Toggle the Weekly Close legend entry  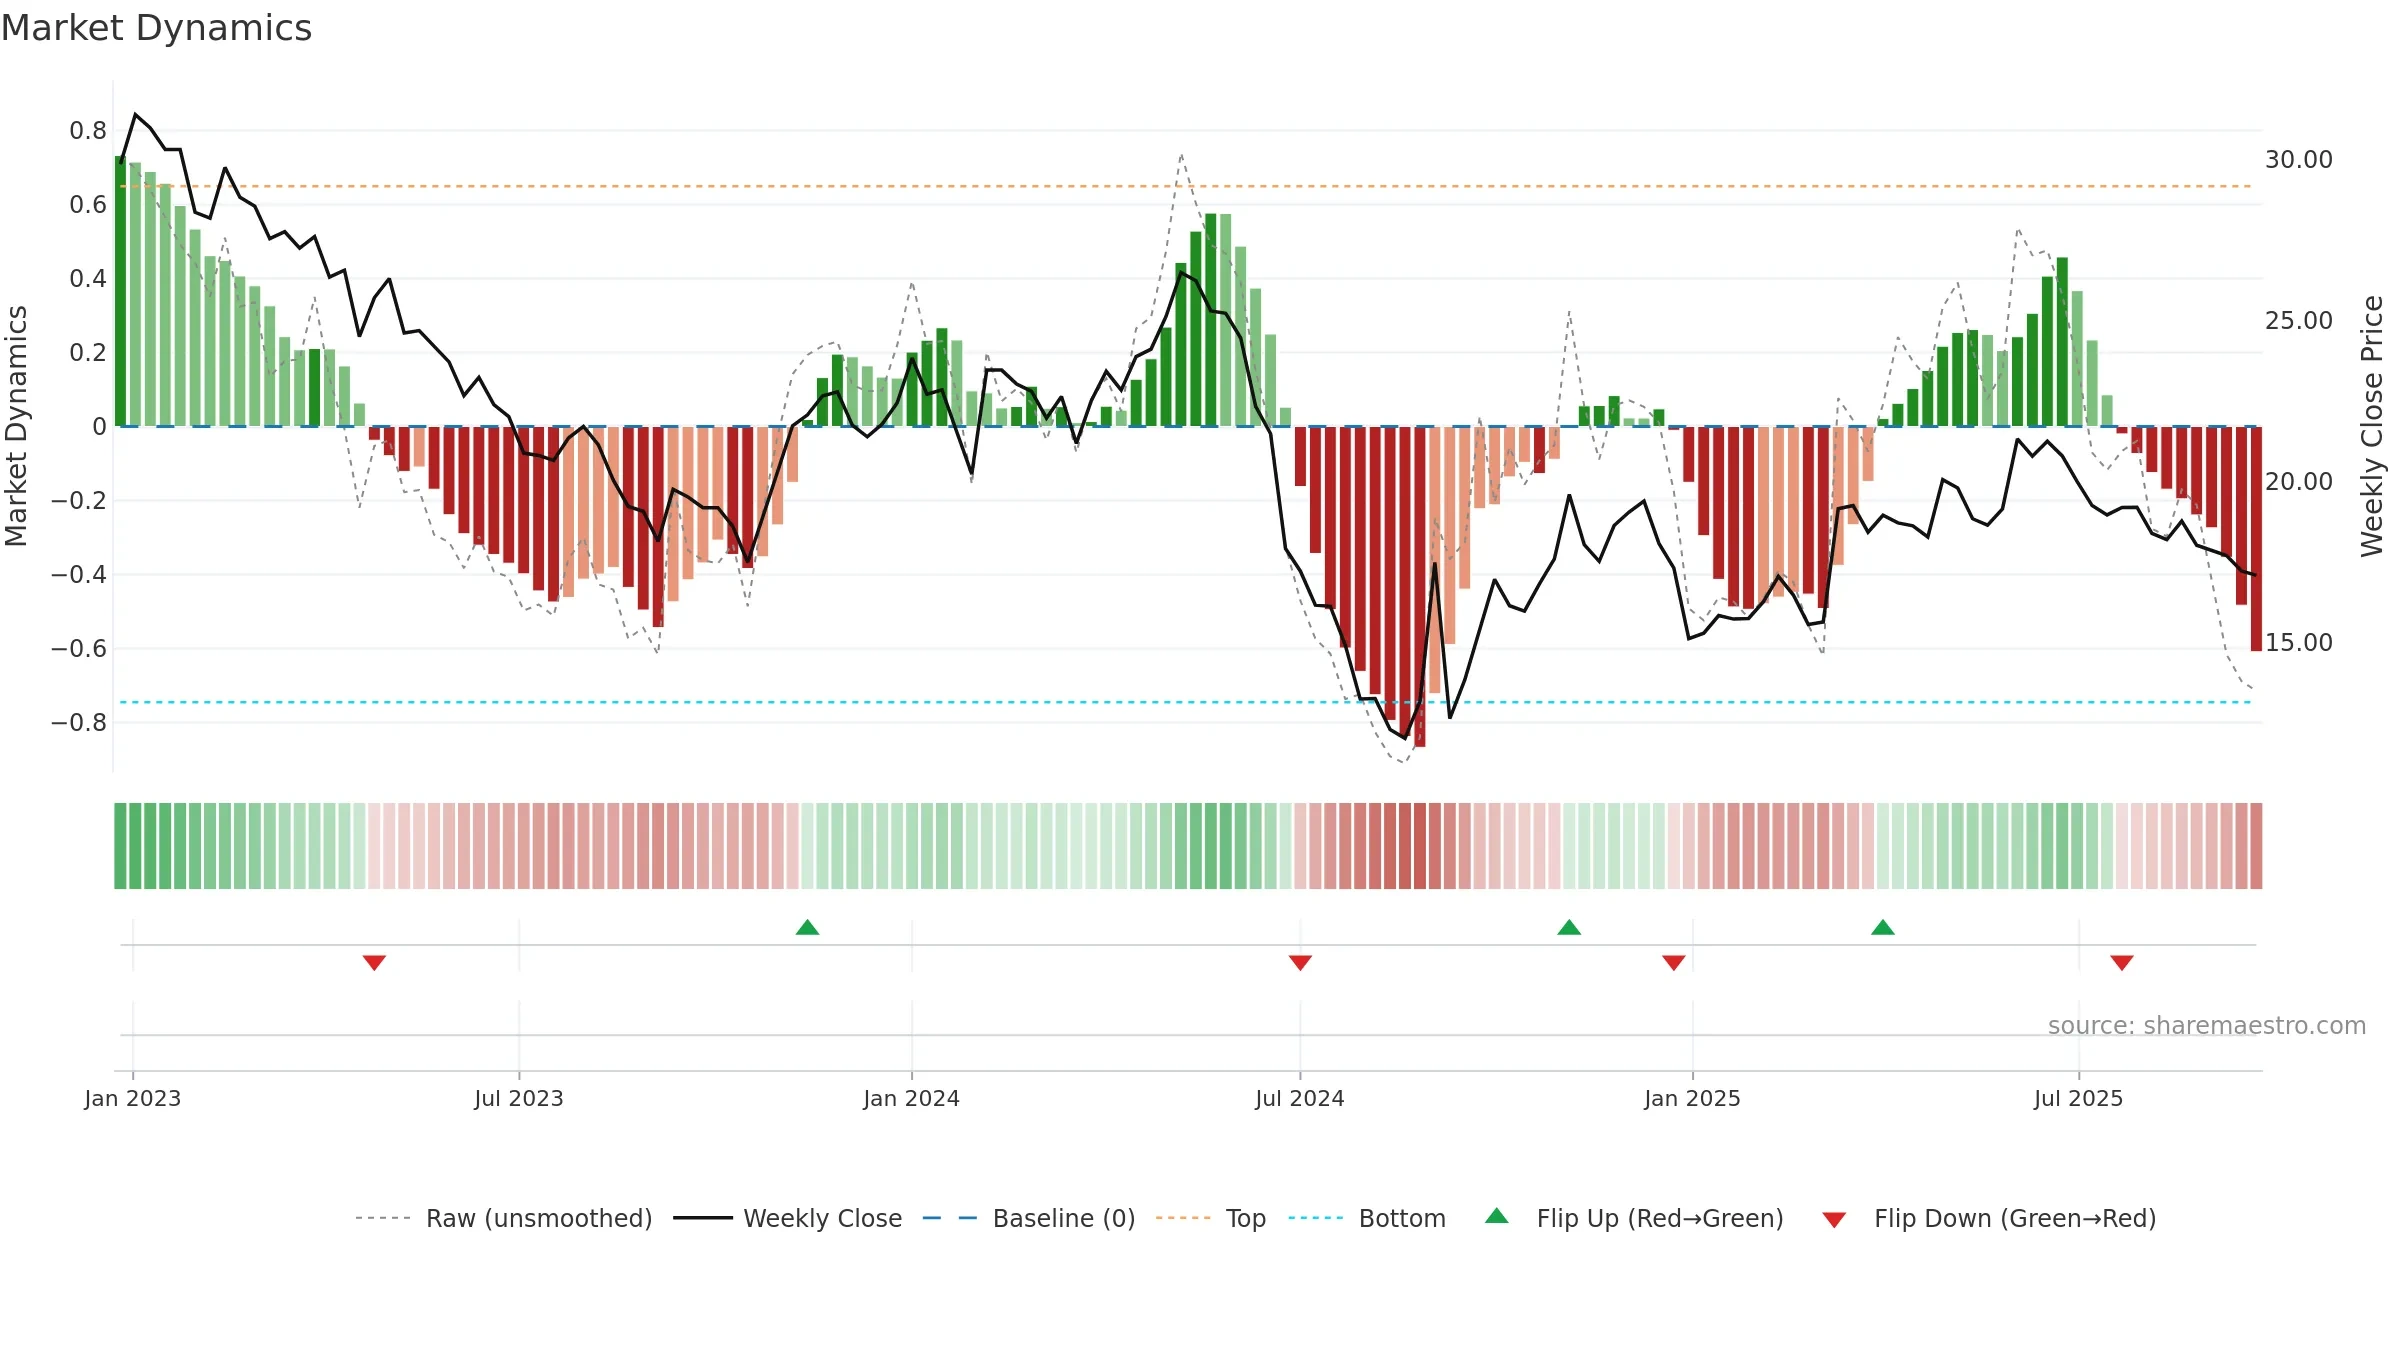788,1218
